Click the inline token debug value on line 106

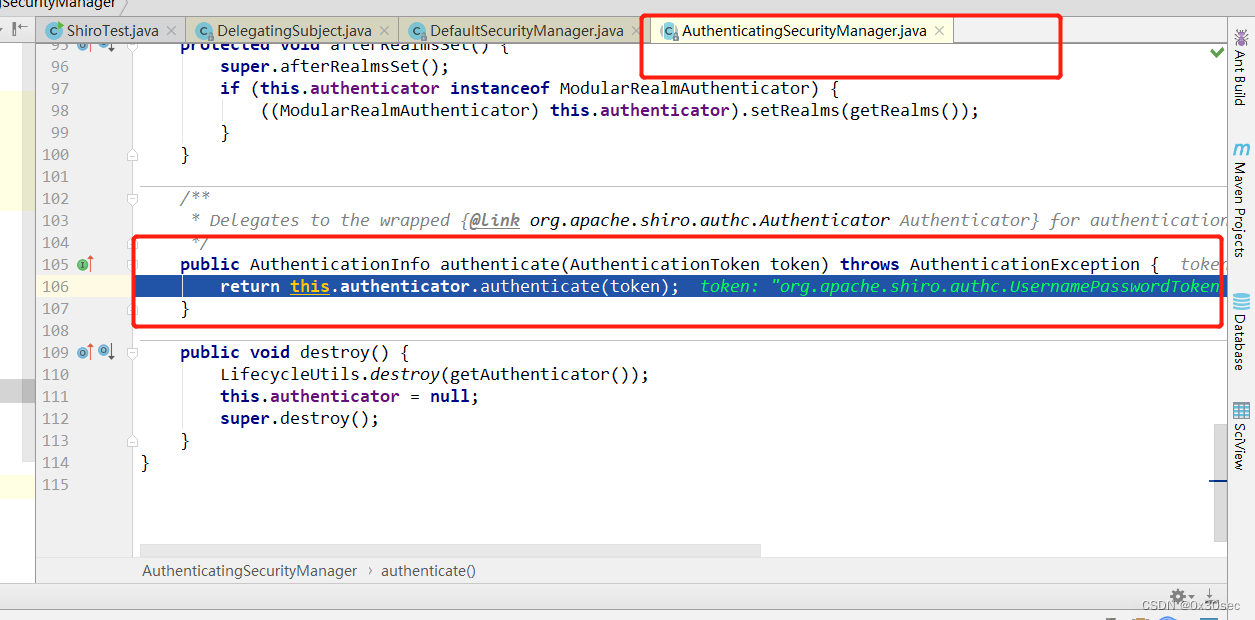(x=960, y=286)
